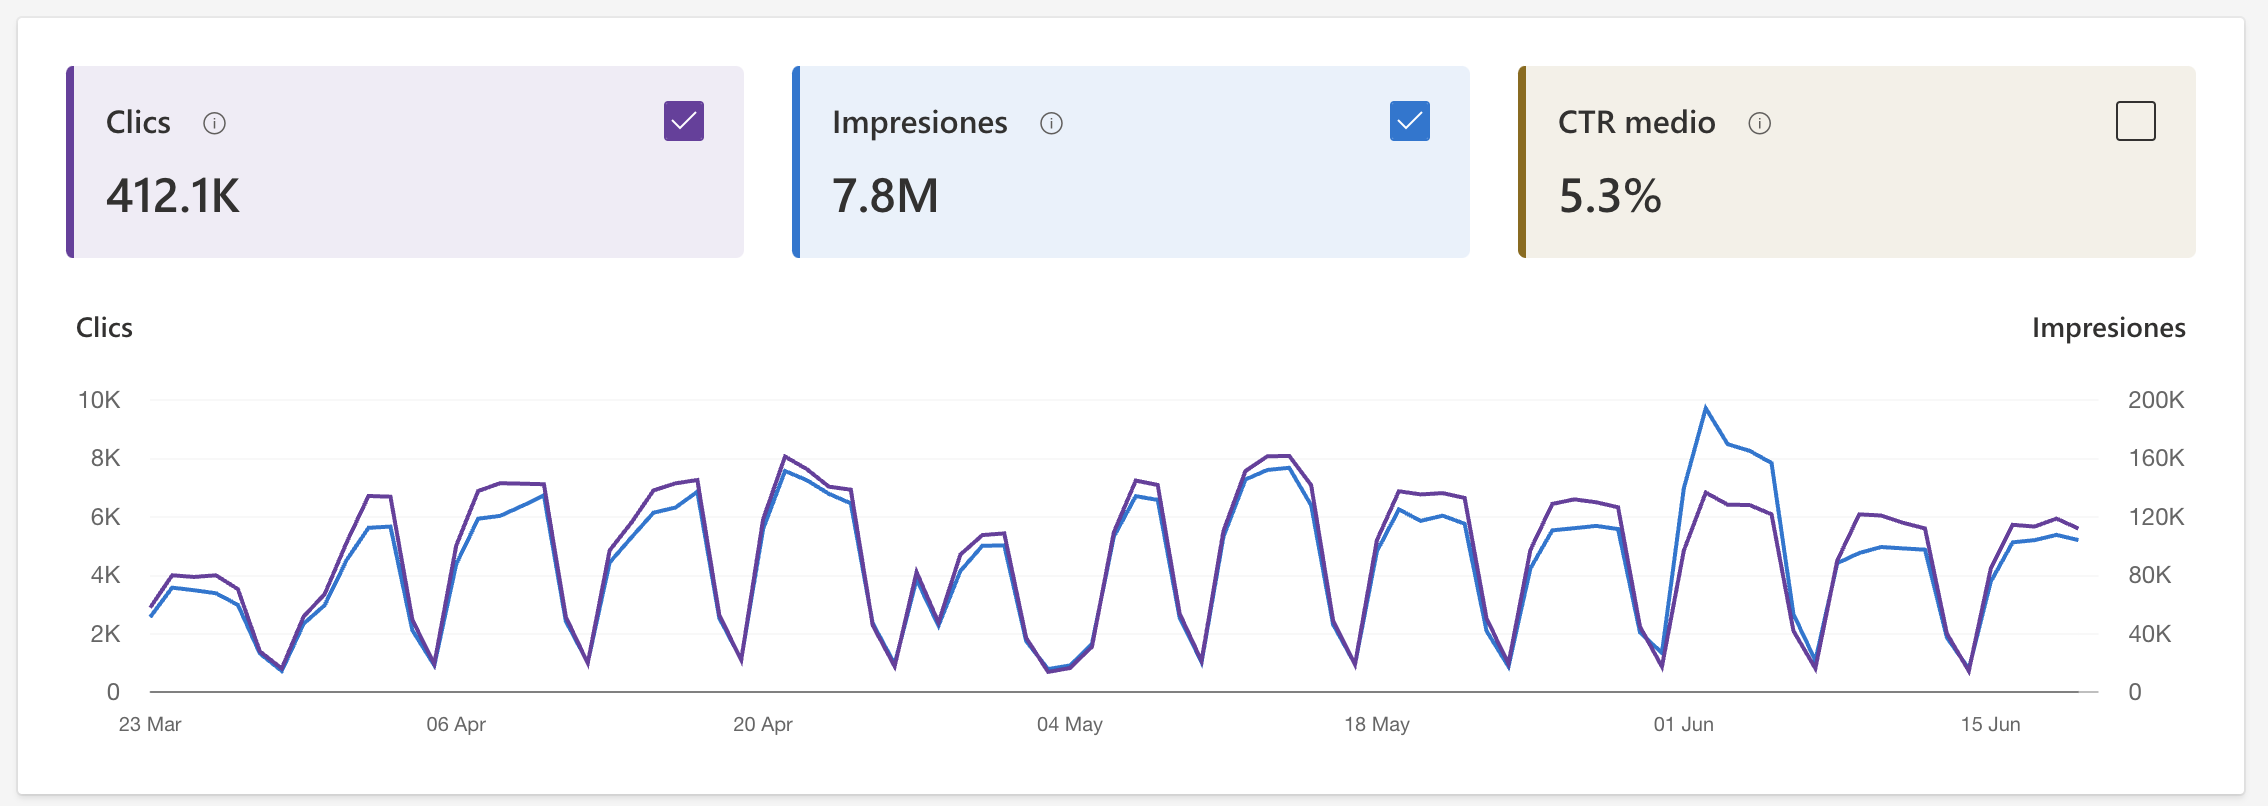
Task: Select the 5.3% average CTR value
Action: tap(1610, 195)
